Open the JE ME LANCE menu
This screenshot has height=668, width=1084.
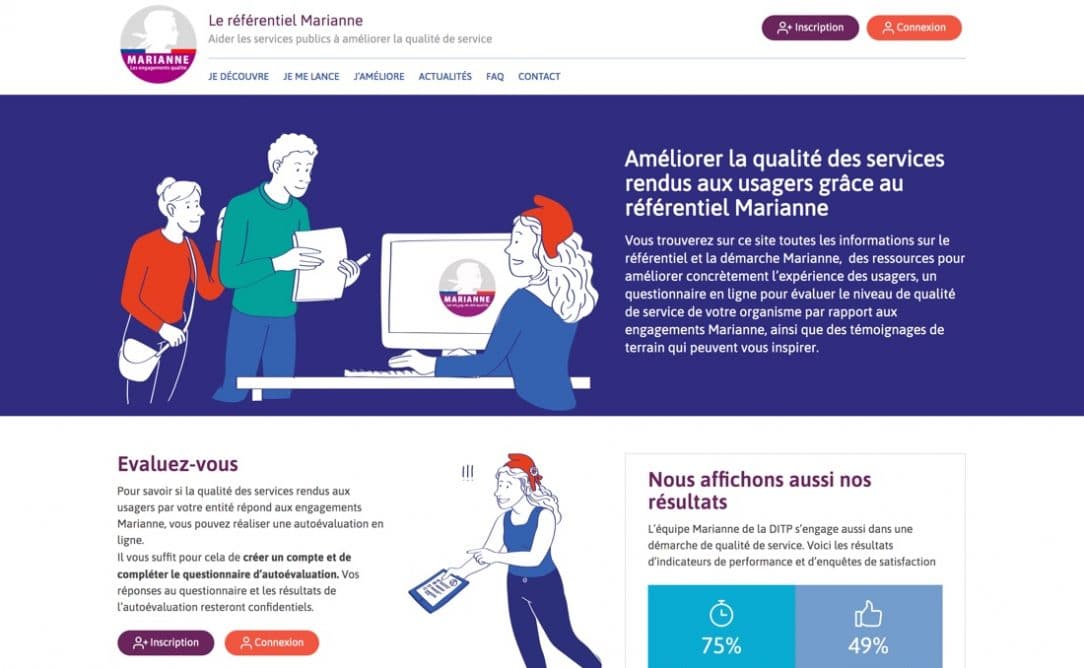coord(311,77)
